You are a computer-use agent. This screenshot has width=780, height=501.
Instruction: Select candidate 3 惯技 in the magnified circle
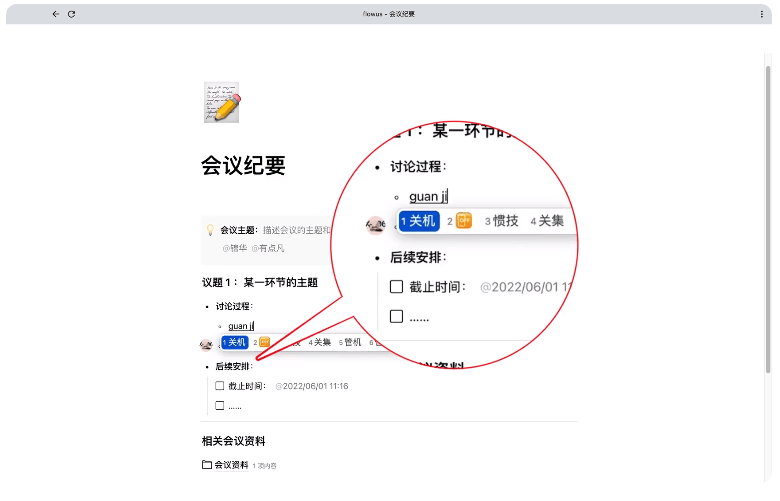pos(501,221)
